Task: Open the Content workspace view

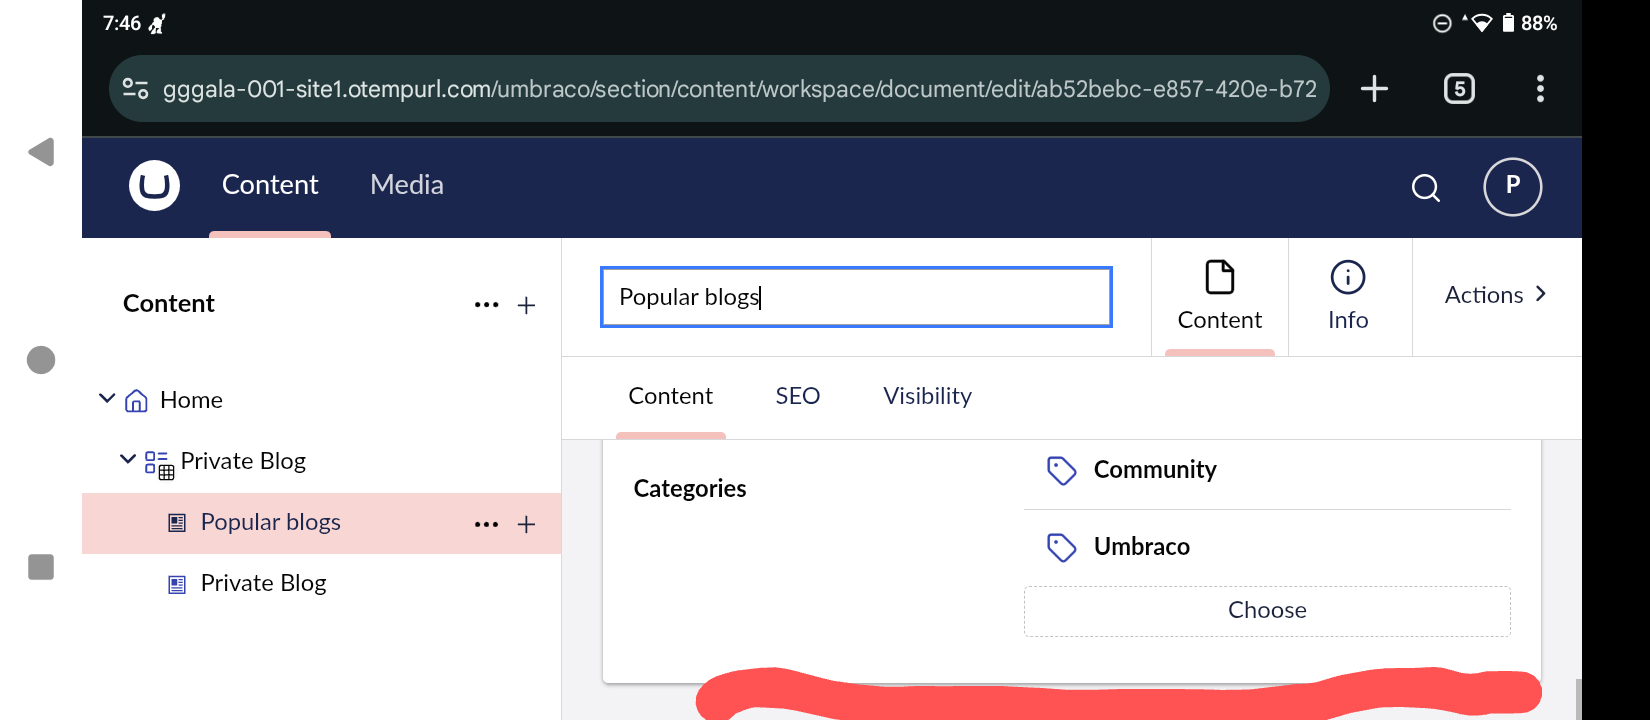Action: (x=1220, y=296)
